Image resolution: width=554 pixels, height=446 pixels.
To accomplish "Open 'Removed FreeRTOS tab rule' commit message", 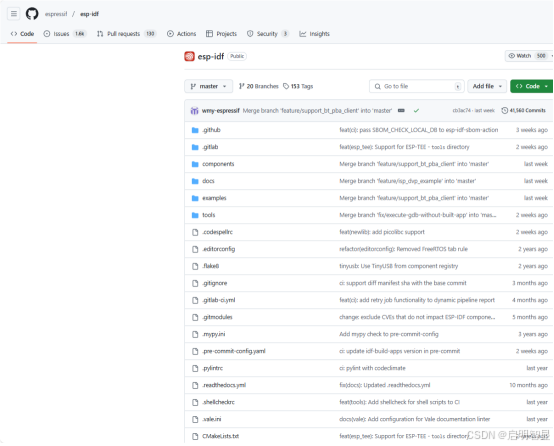I will pos(403,249).
